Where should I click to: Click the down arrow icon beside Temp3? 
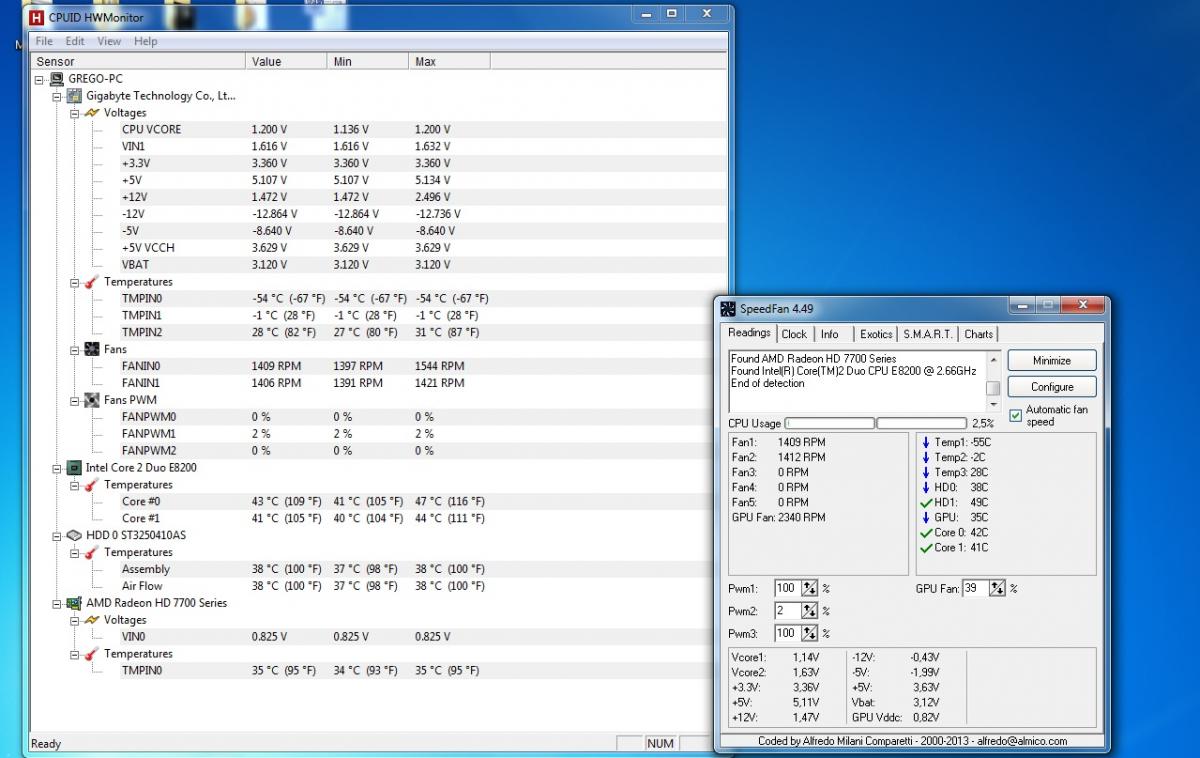926,472
